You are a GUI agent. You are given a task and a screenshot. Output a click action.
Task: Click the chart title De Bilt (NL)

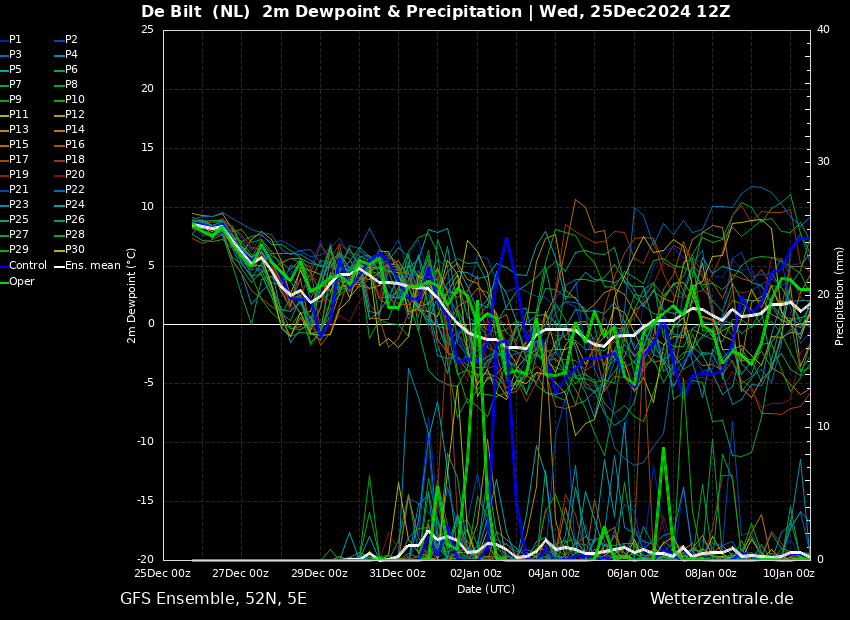pos(196,11)
